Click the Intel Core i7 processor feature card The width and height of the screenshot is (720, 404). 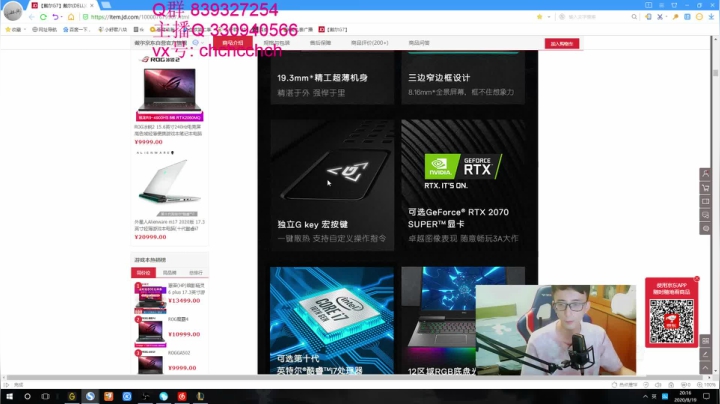(x=332, y=320)
